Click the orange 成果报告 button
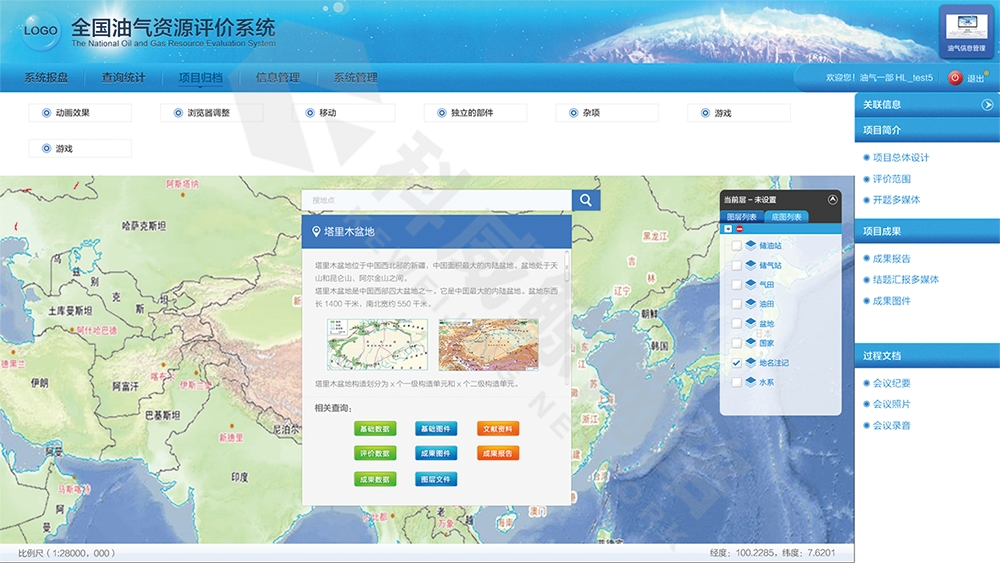This screenshot has height=563, width=1000. (497, 453)
